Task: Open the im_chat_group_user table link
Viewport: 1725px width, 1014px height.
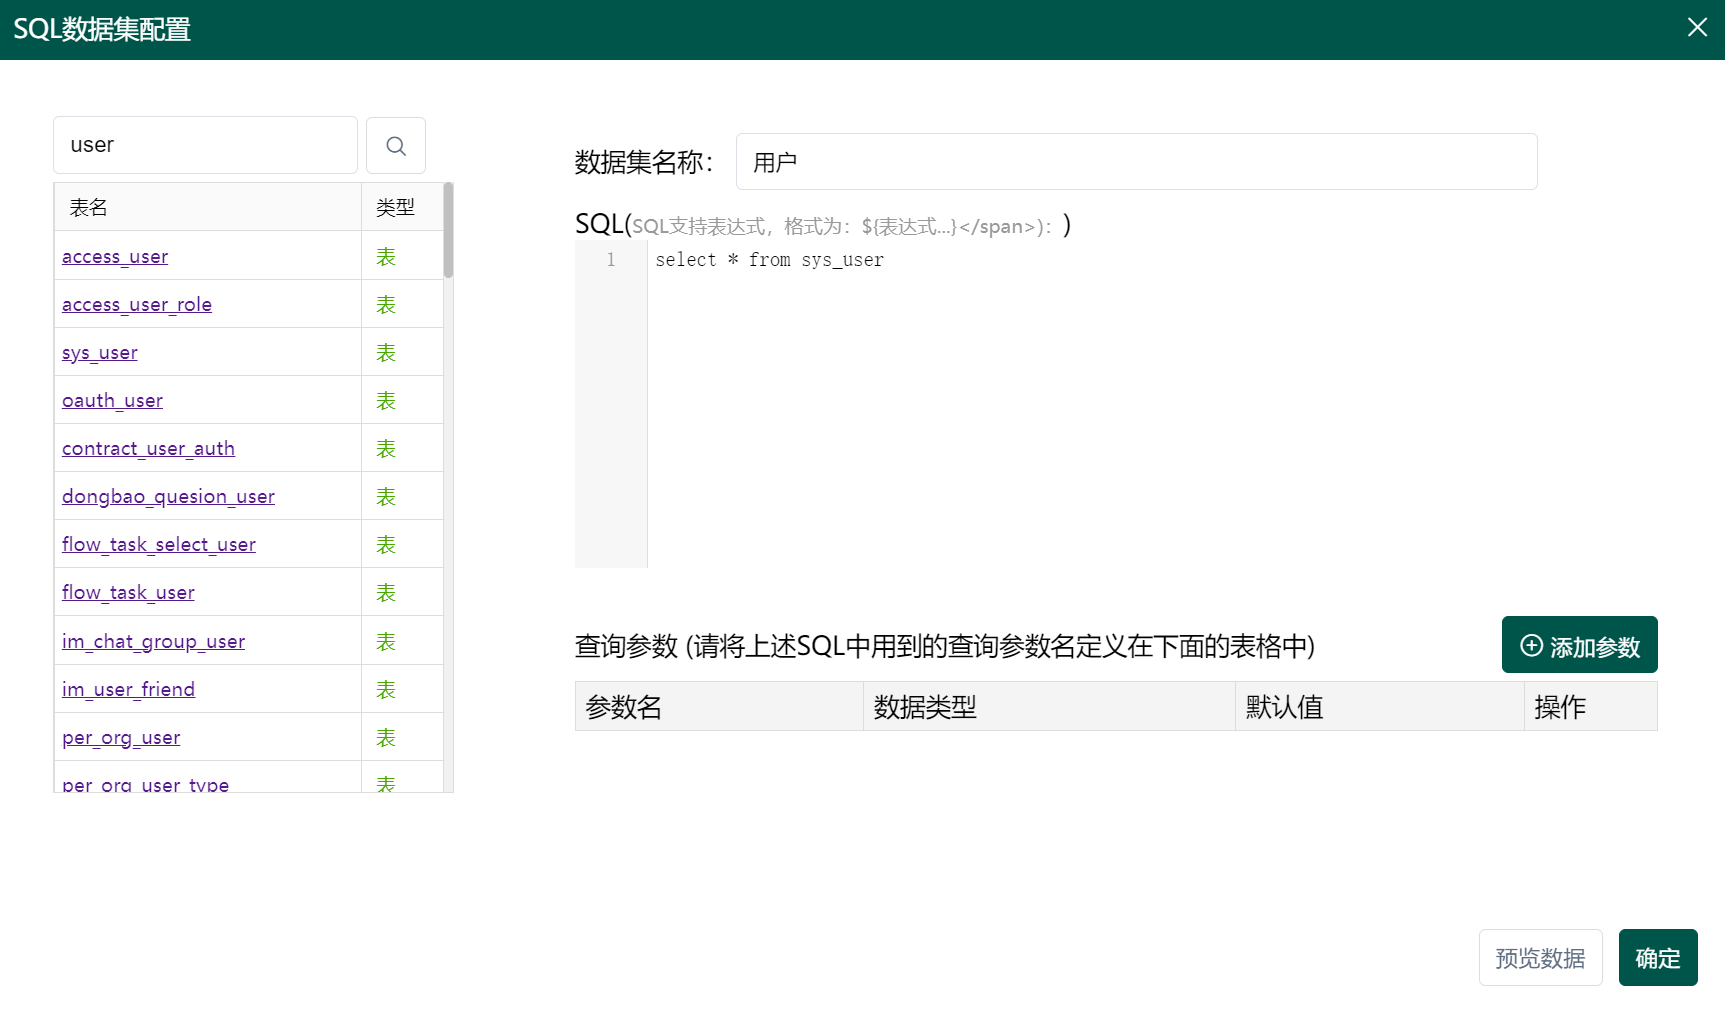Action: pyautogui.click(x=153, y=641)
